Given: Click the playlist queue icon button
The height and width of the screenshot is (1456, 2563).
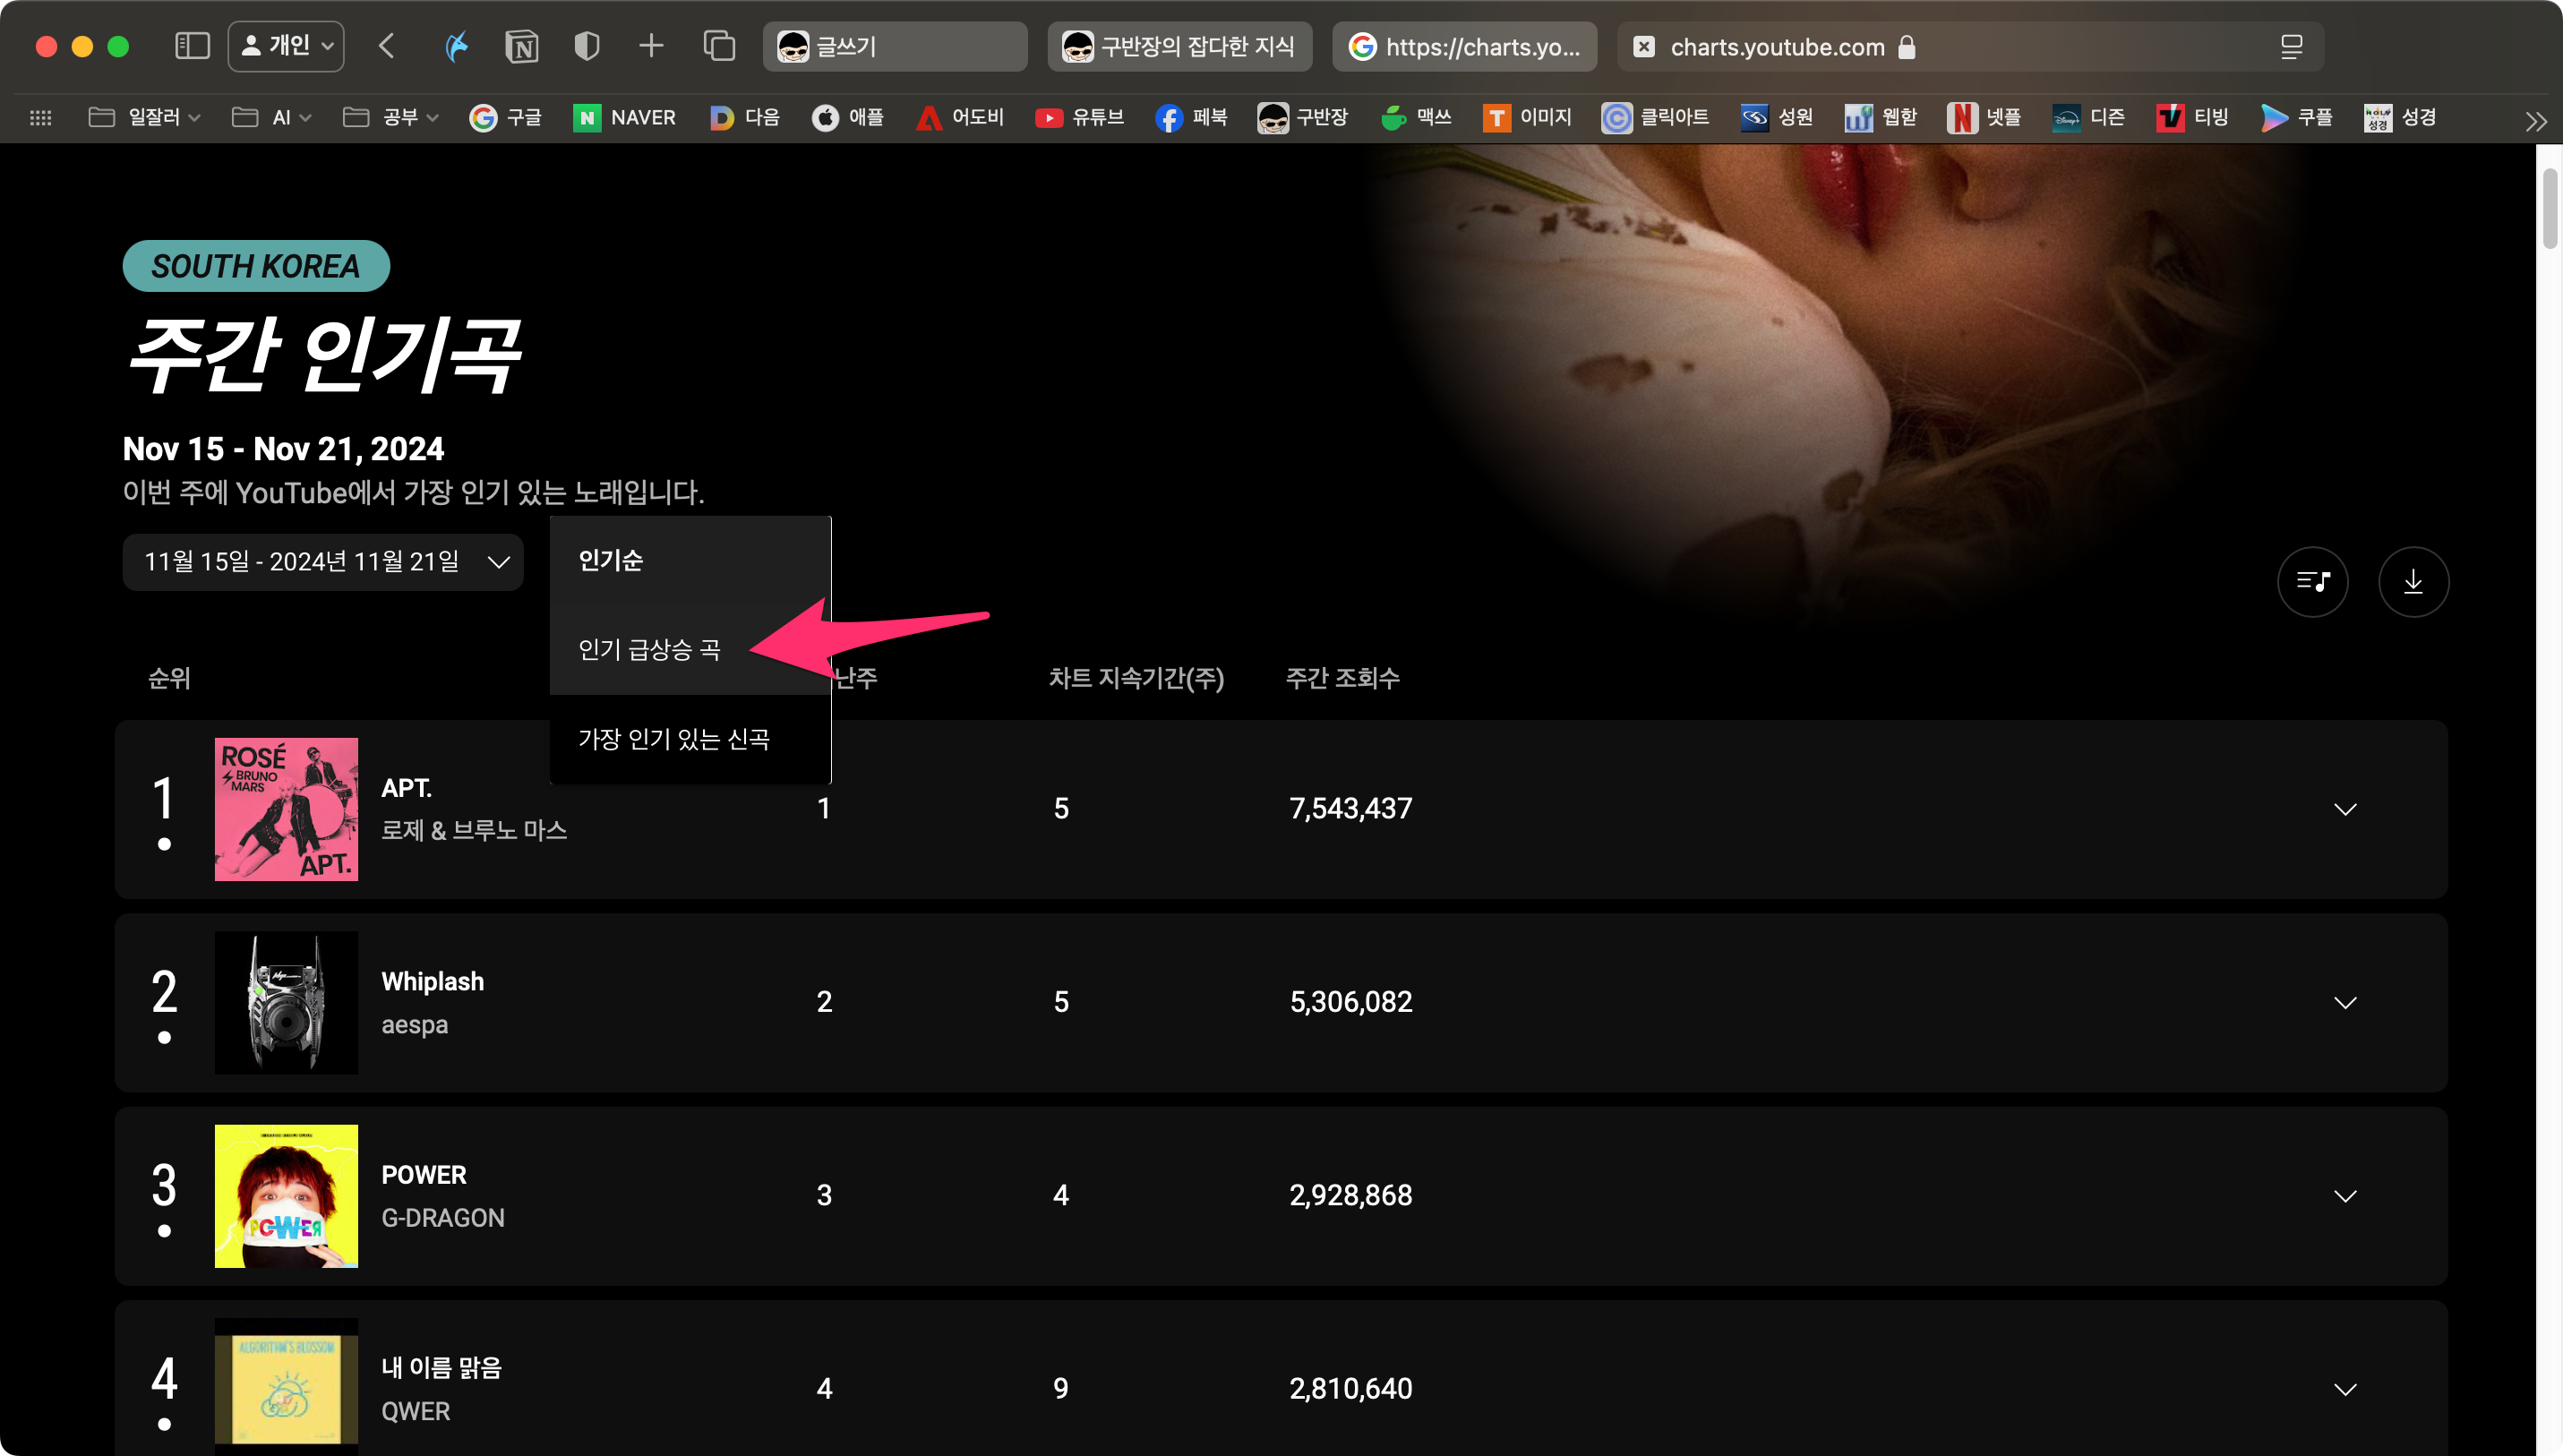Looking at the screenshot, I should (2312, 582).
